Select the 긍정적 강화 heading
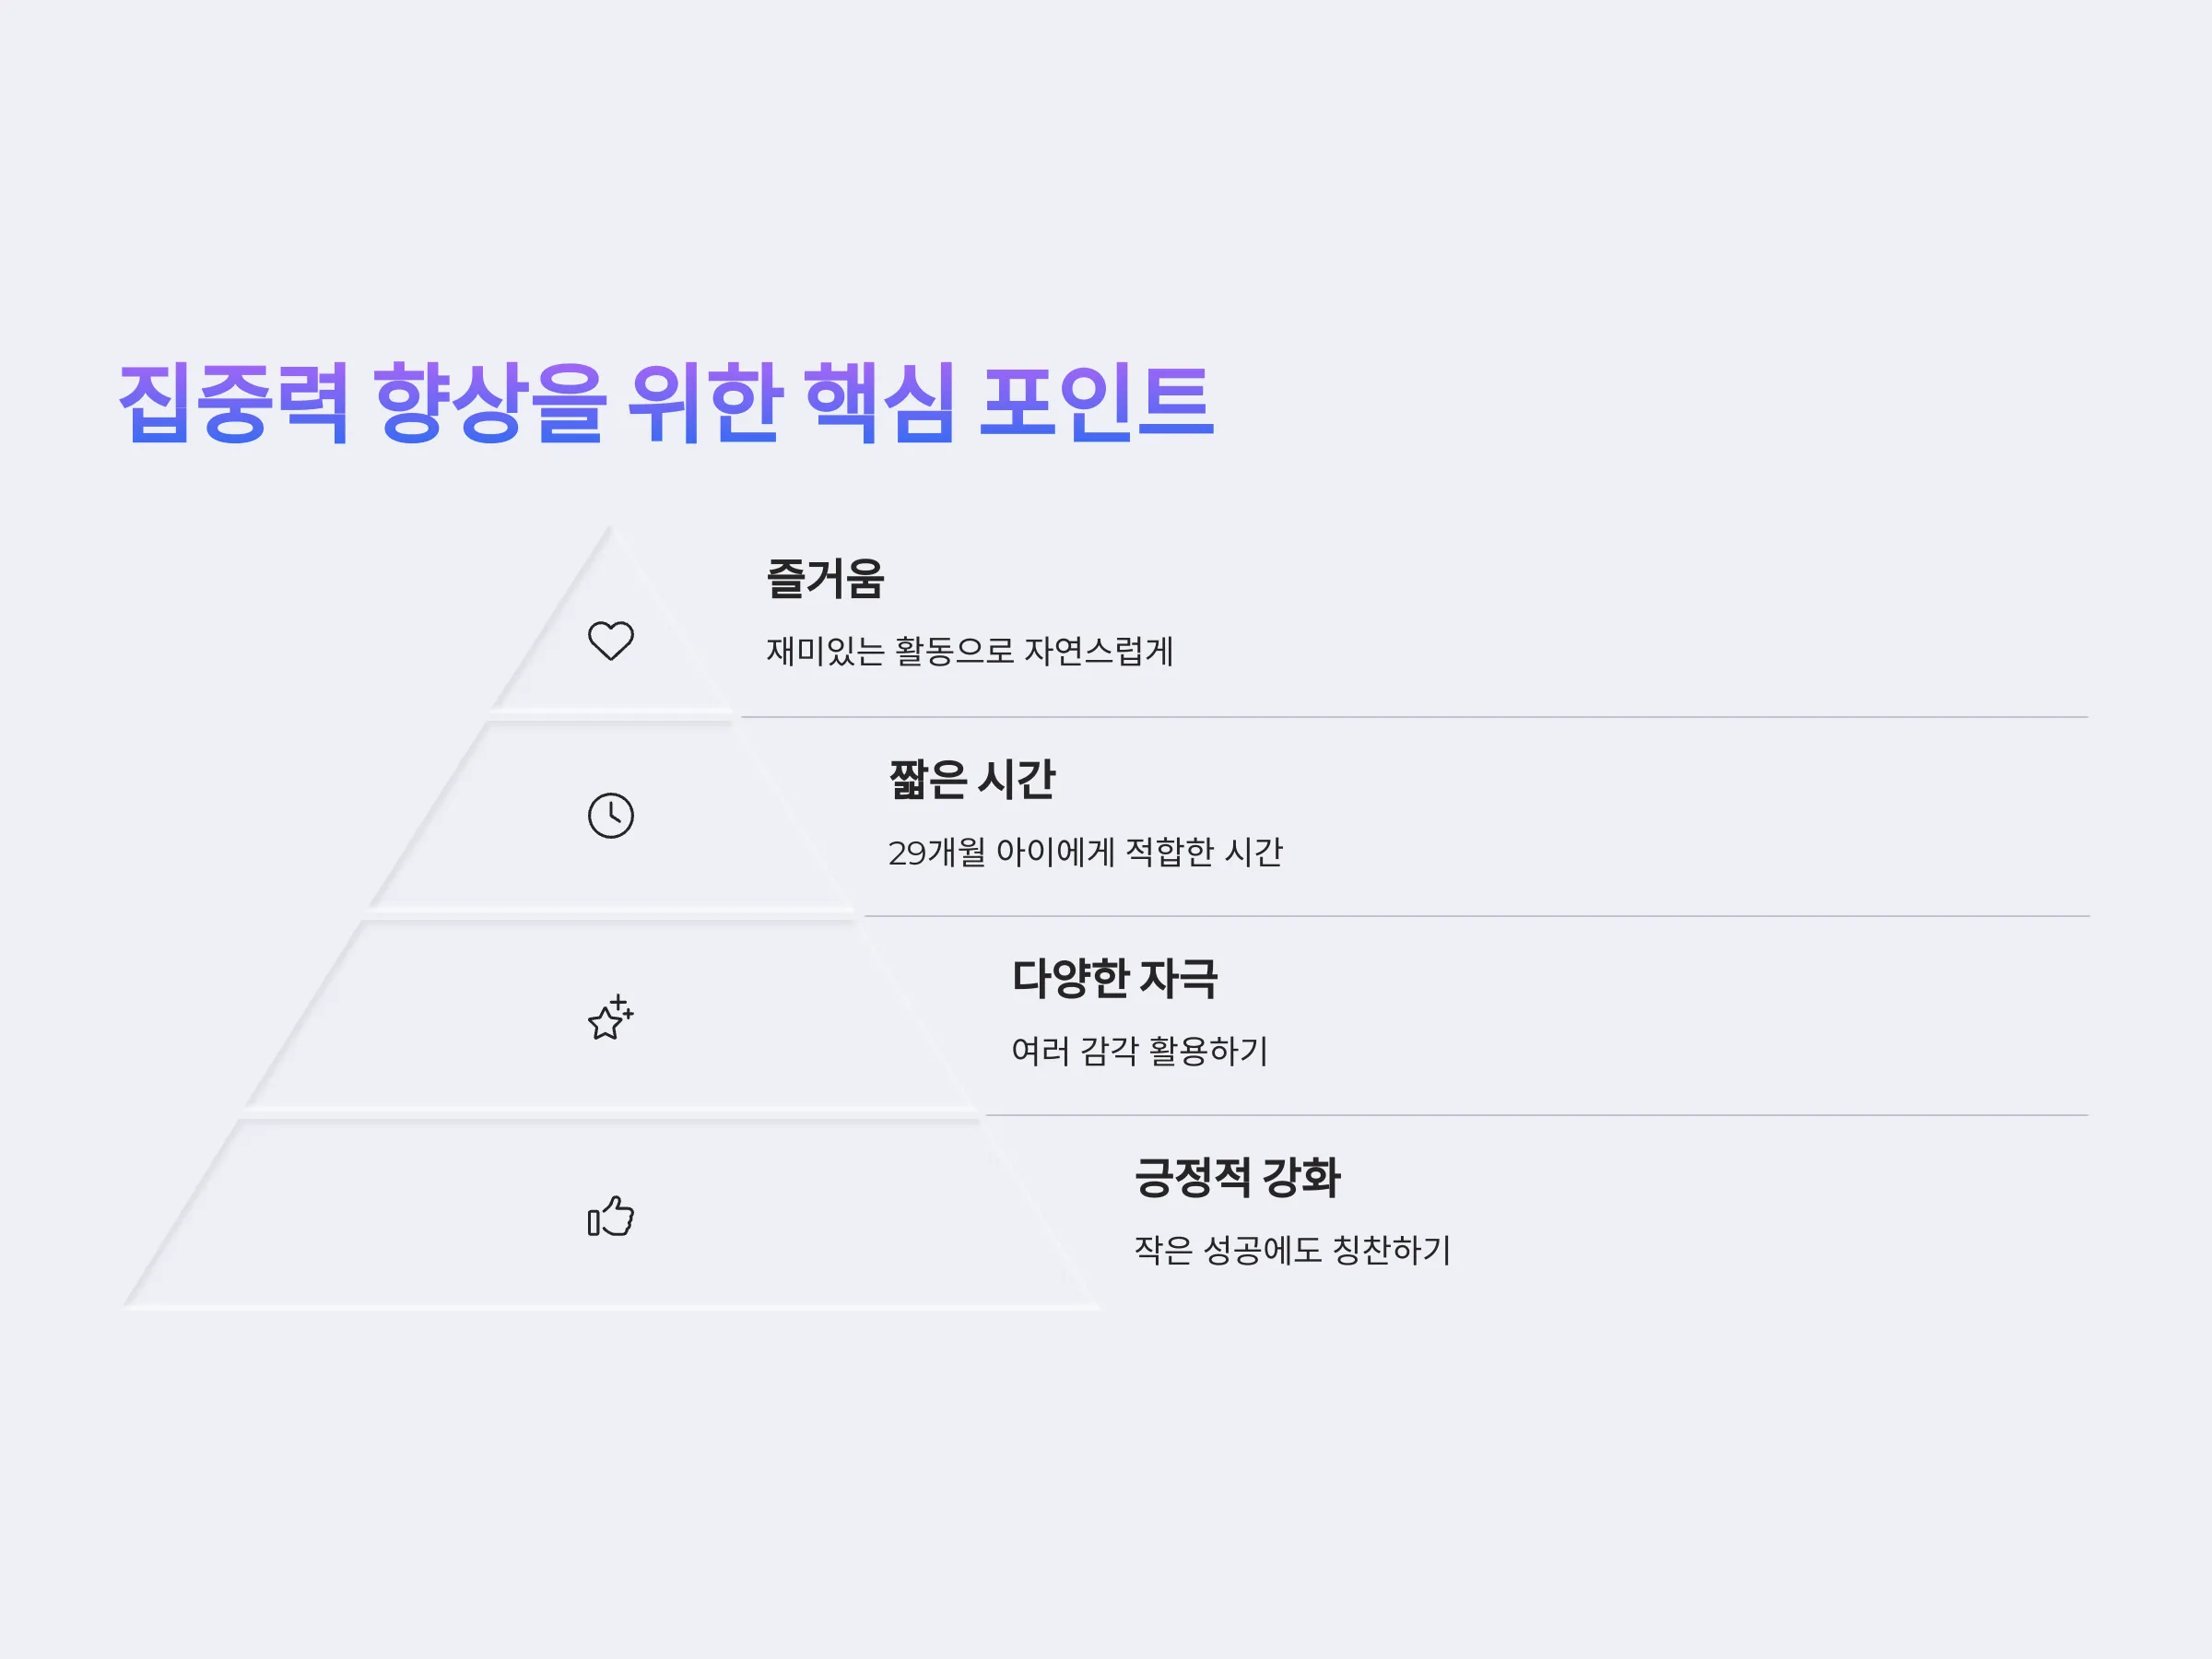 1237,1177
